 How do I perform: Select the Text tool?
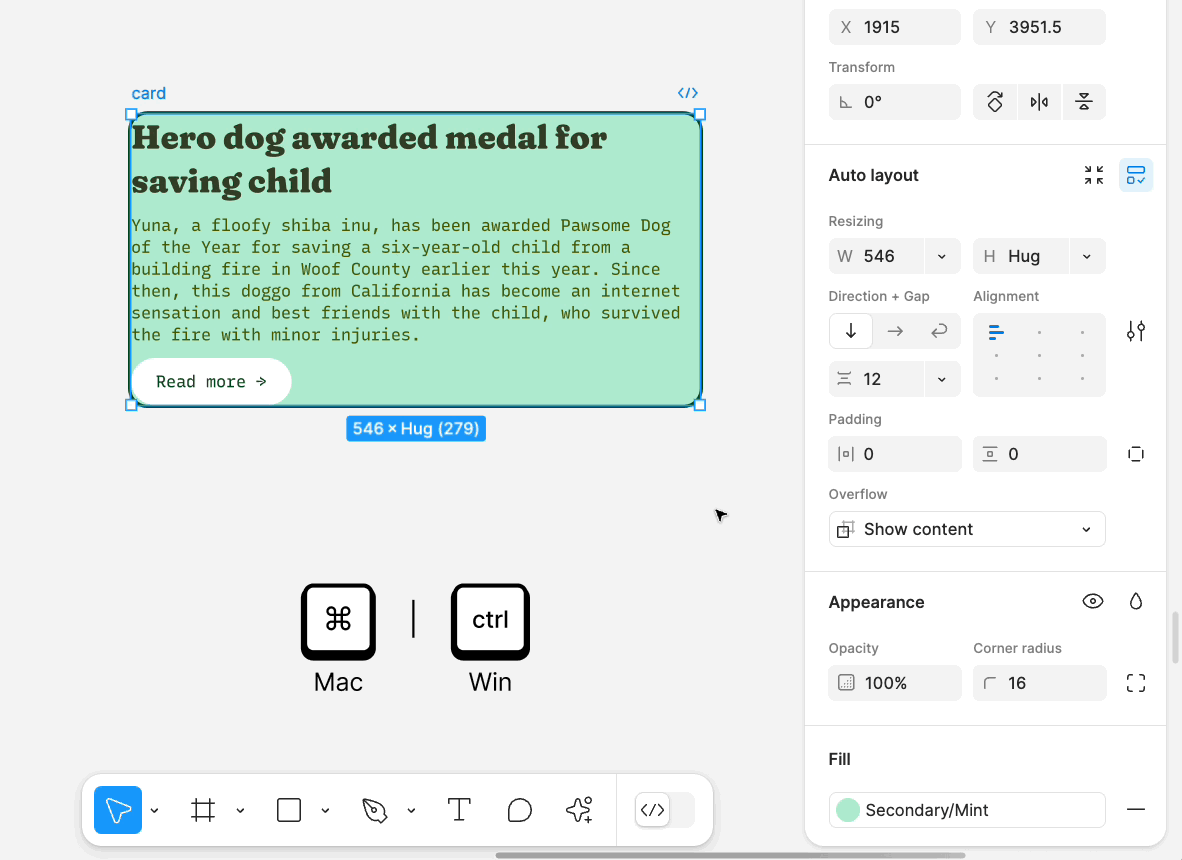coord(459,810)
